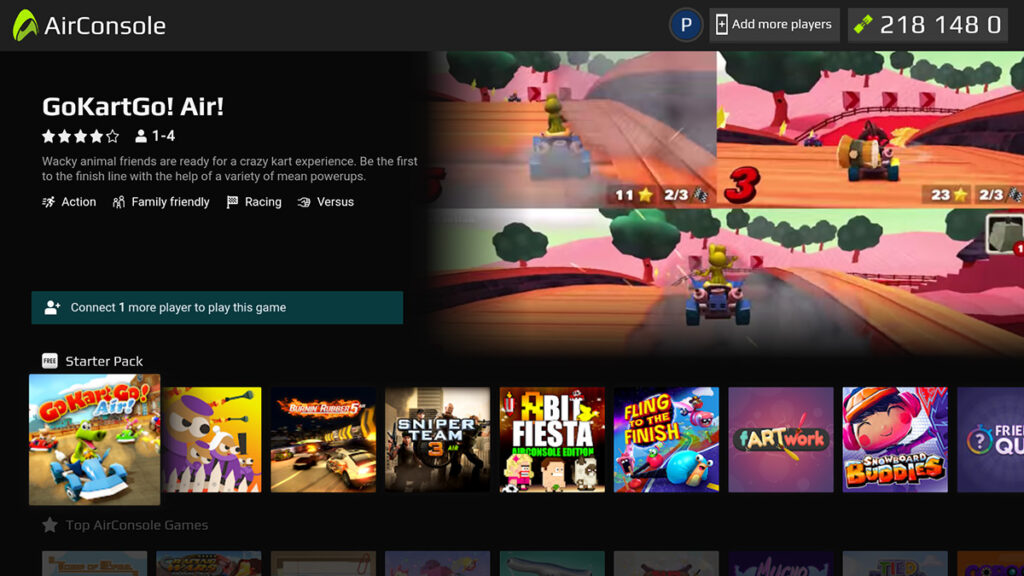Open the Sniper Team 3 game tile
1024x576 pixels.
pos(438,440)
